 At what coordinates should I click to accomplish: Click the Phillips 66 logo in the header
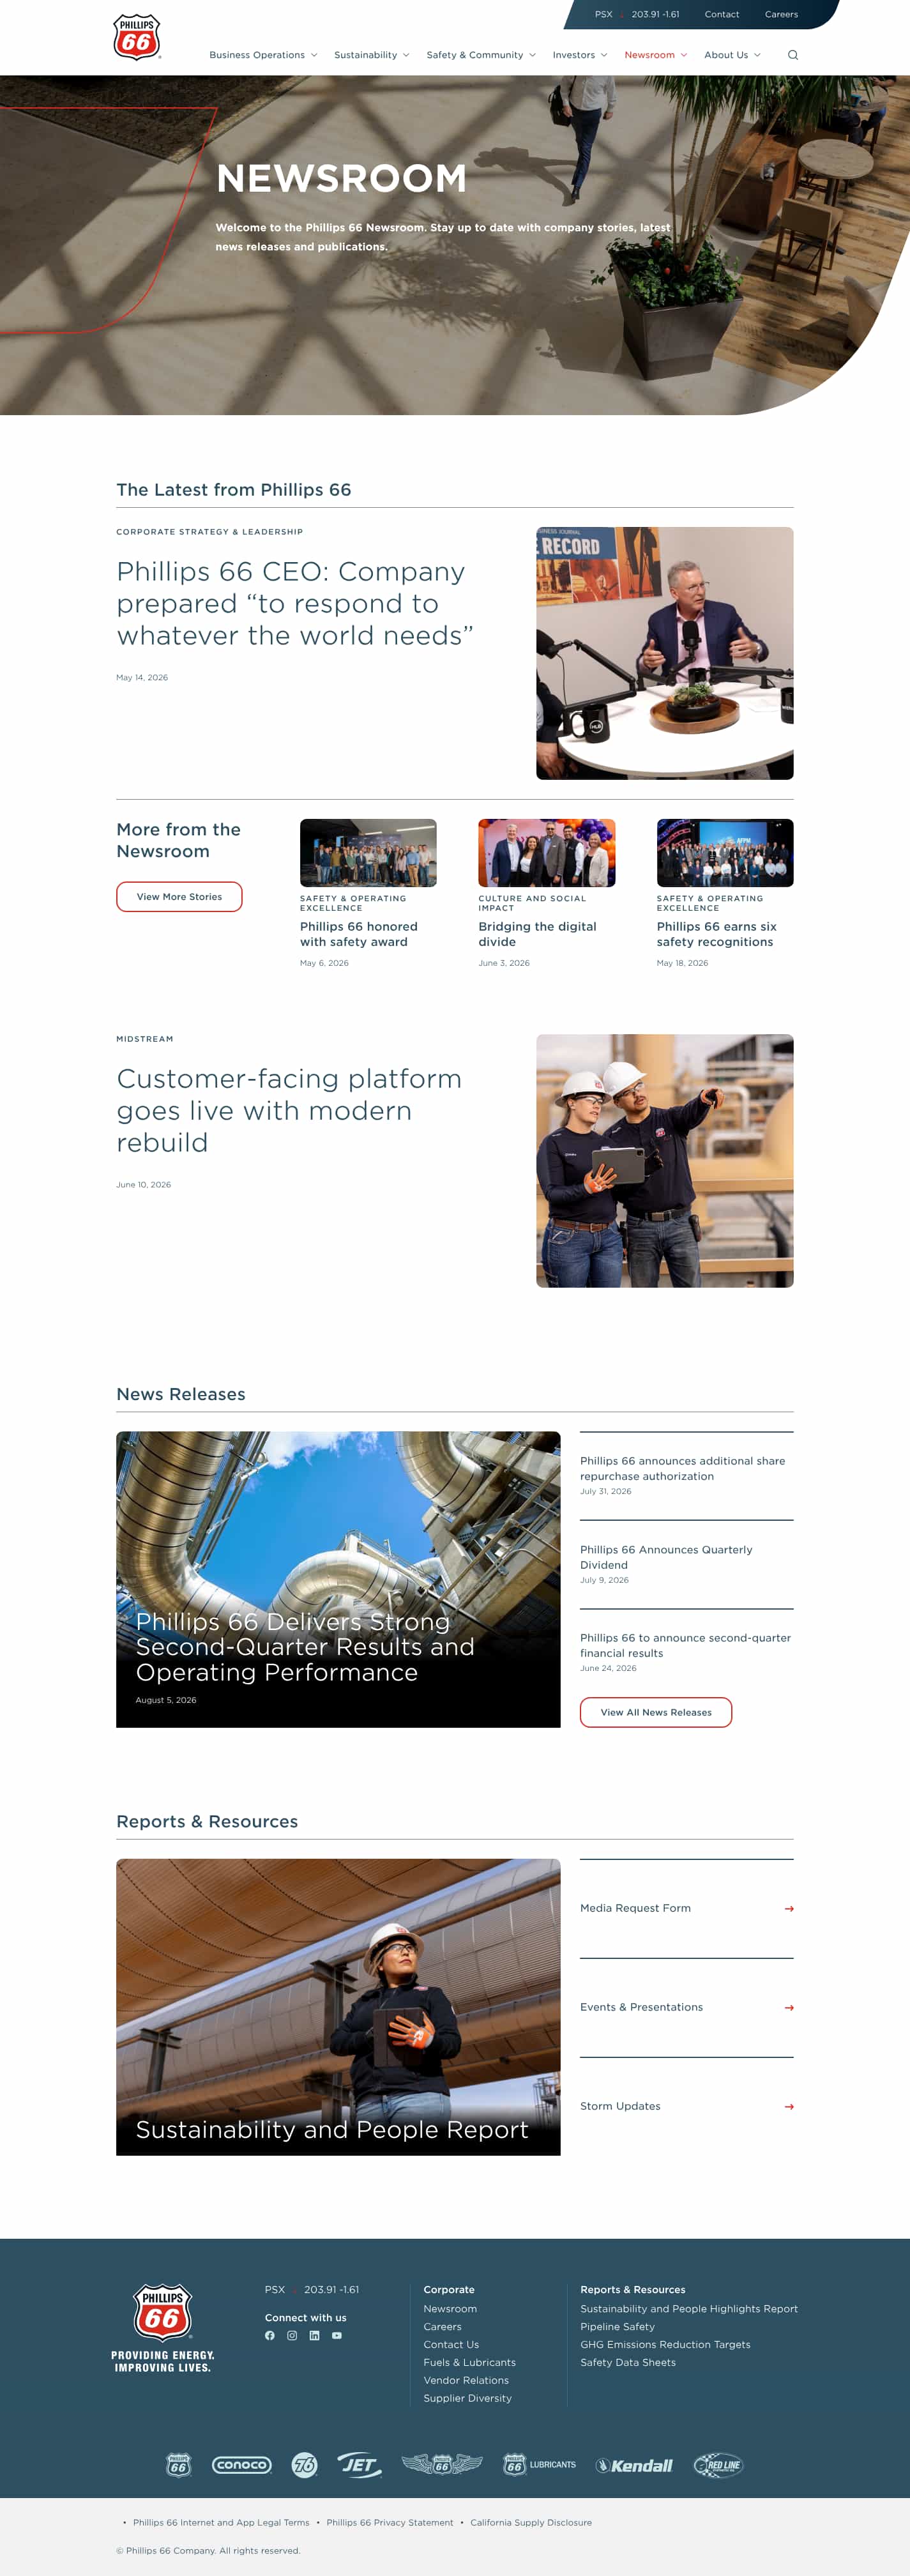pyautogui.click(x=137, y=37)
